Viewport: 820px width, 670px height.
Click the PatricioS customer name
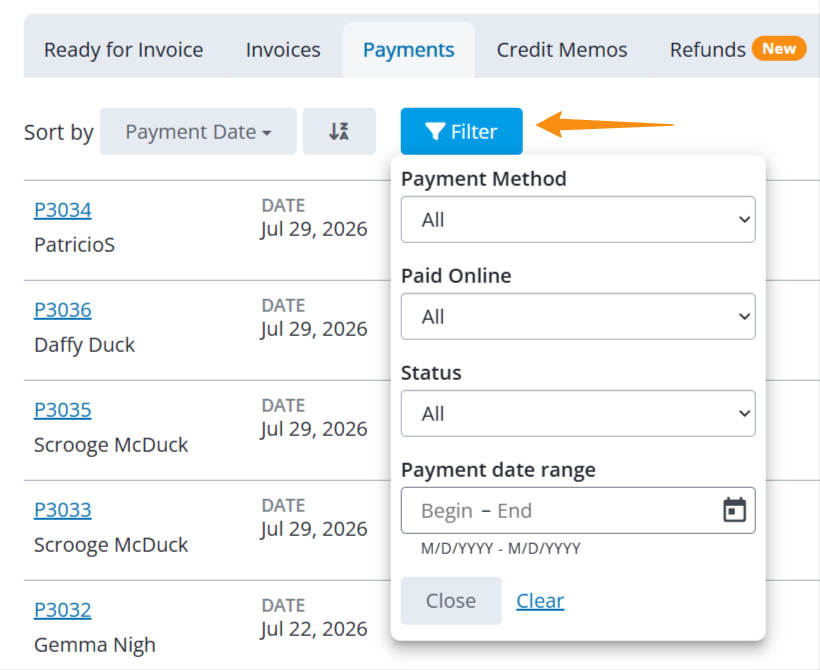74,245
